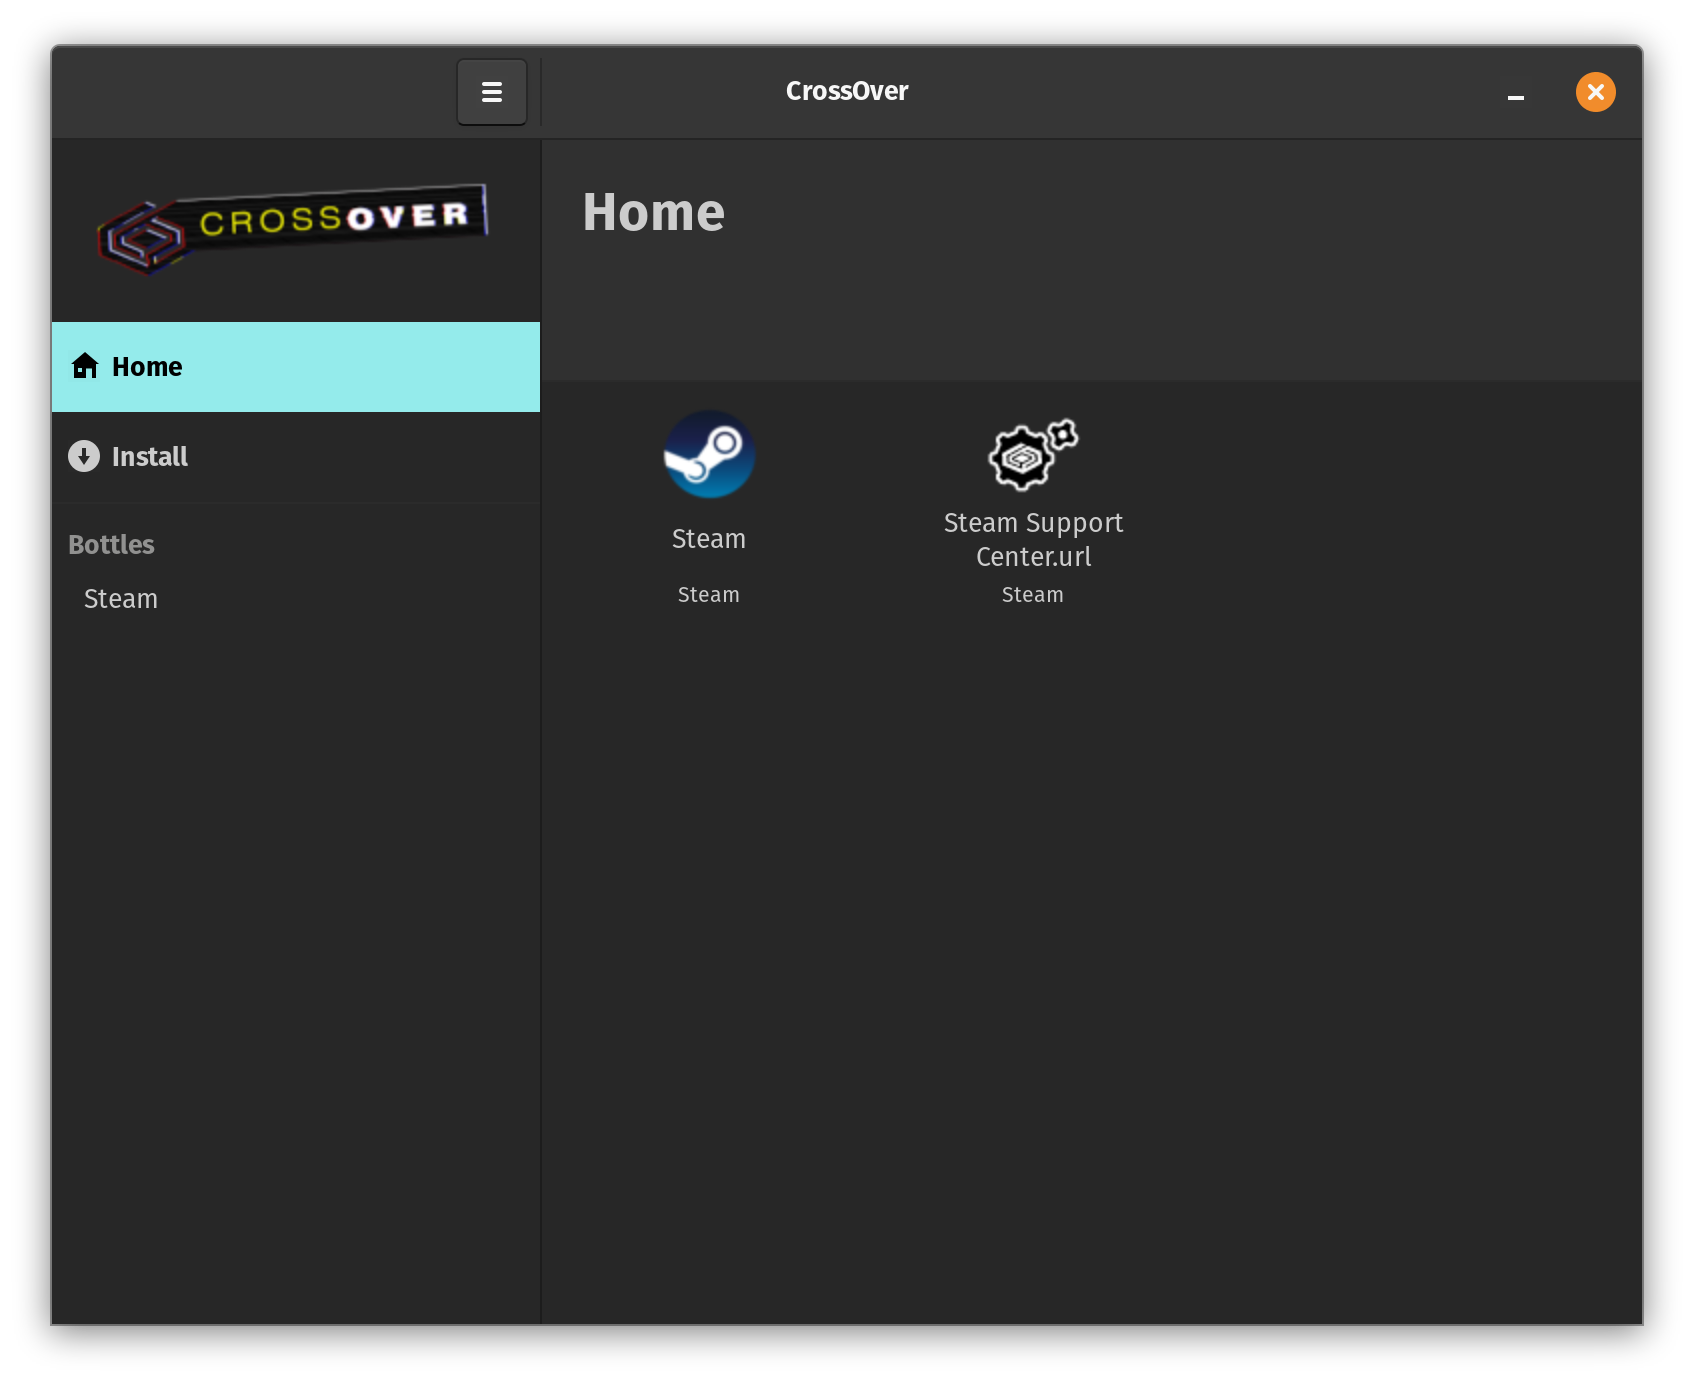Click the Steam Support Center gear icon
Screen dimensions: 1694x1382
[1032, 455]
